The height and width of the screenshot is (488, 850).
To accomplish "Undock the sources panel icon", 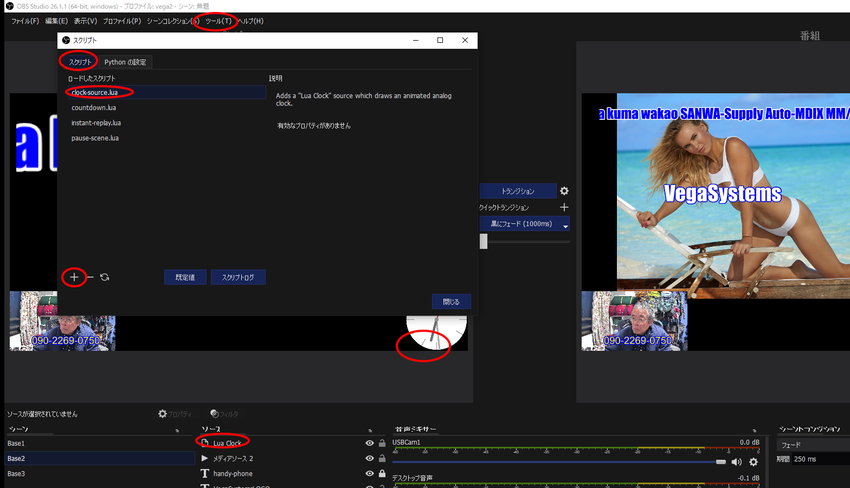I will tap(370, 431).
